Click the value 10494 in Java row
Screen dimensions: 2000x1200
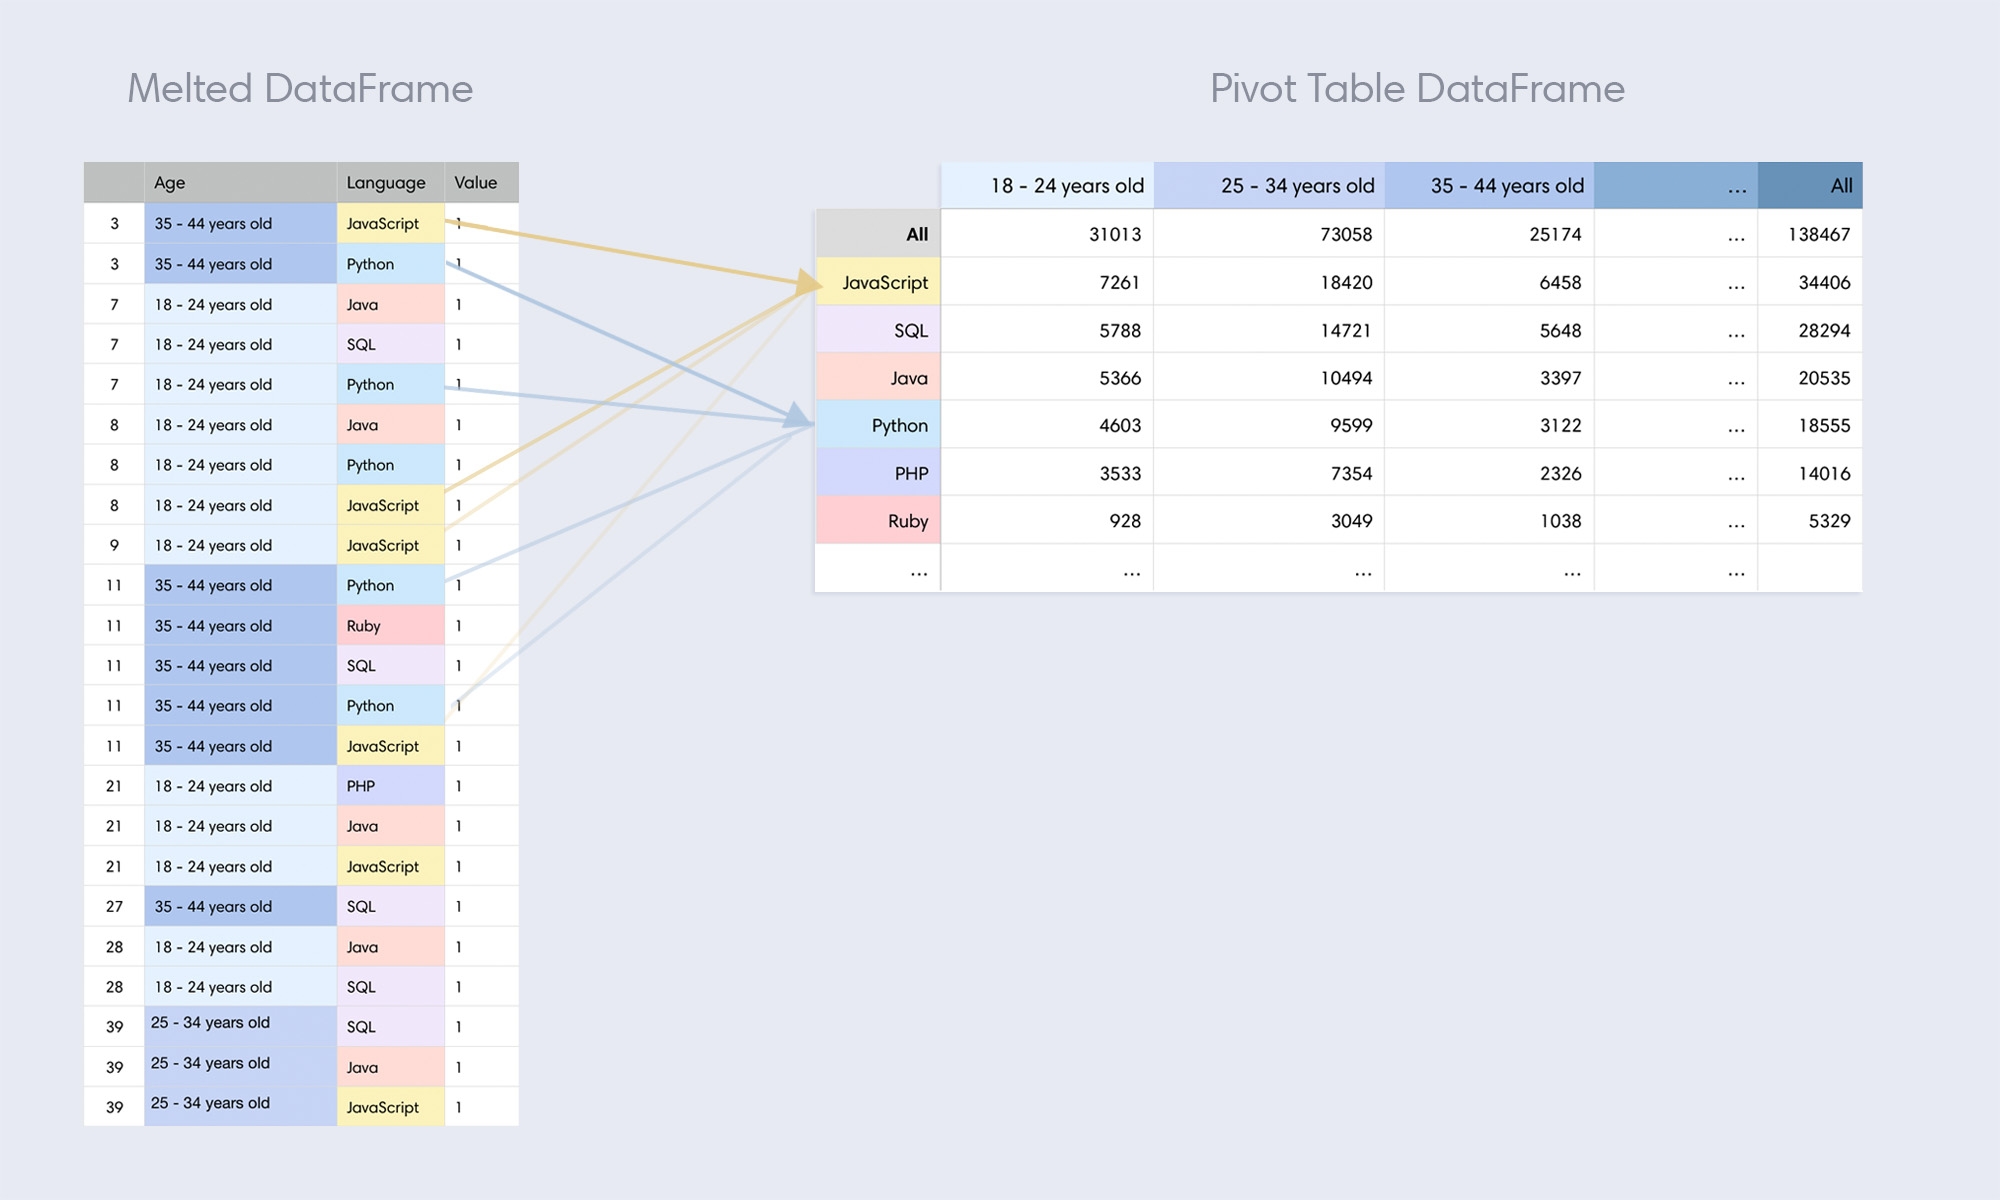tap(1346, 378)
